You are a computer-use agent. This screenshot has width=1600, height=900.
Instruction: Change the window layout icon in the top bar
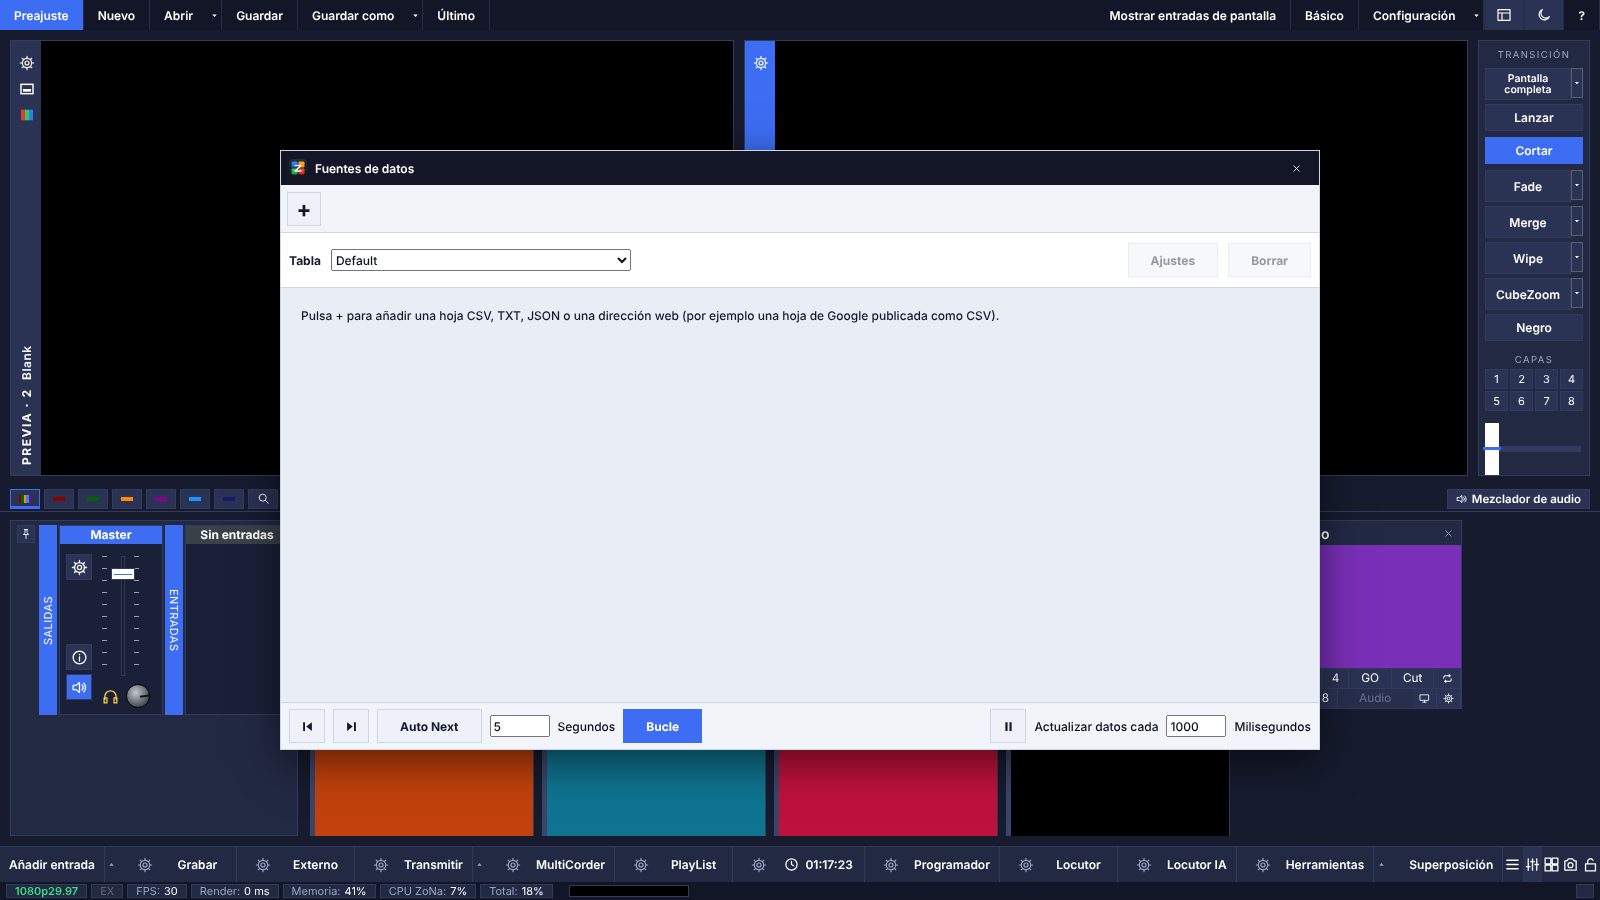[x=1503, y=15]
